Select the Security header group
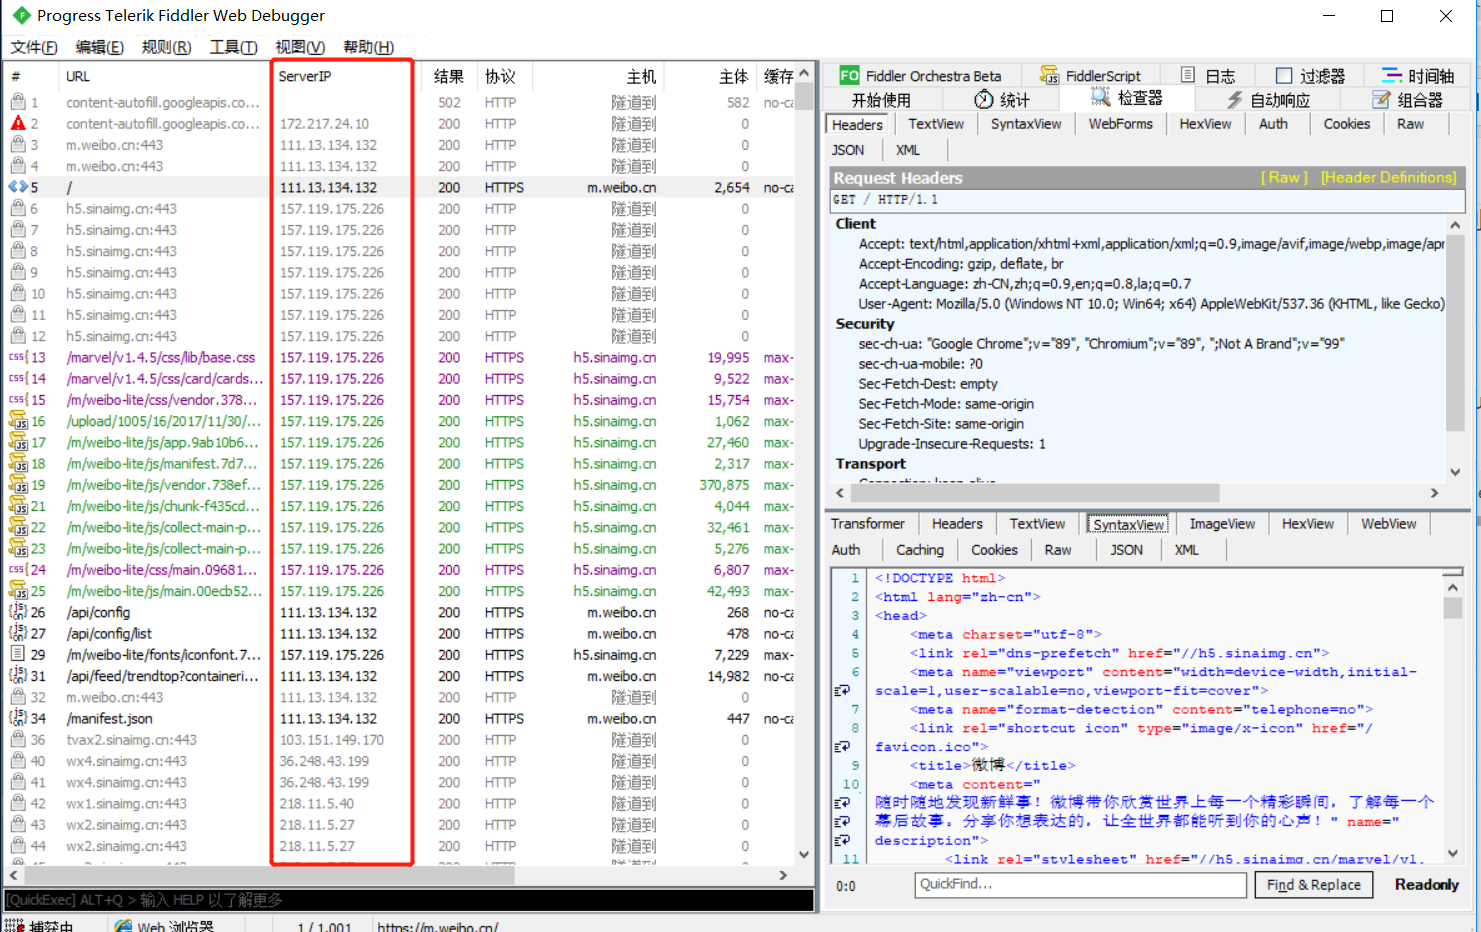 pos(864,324)
